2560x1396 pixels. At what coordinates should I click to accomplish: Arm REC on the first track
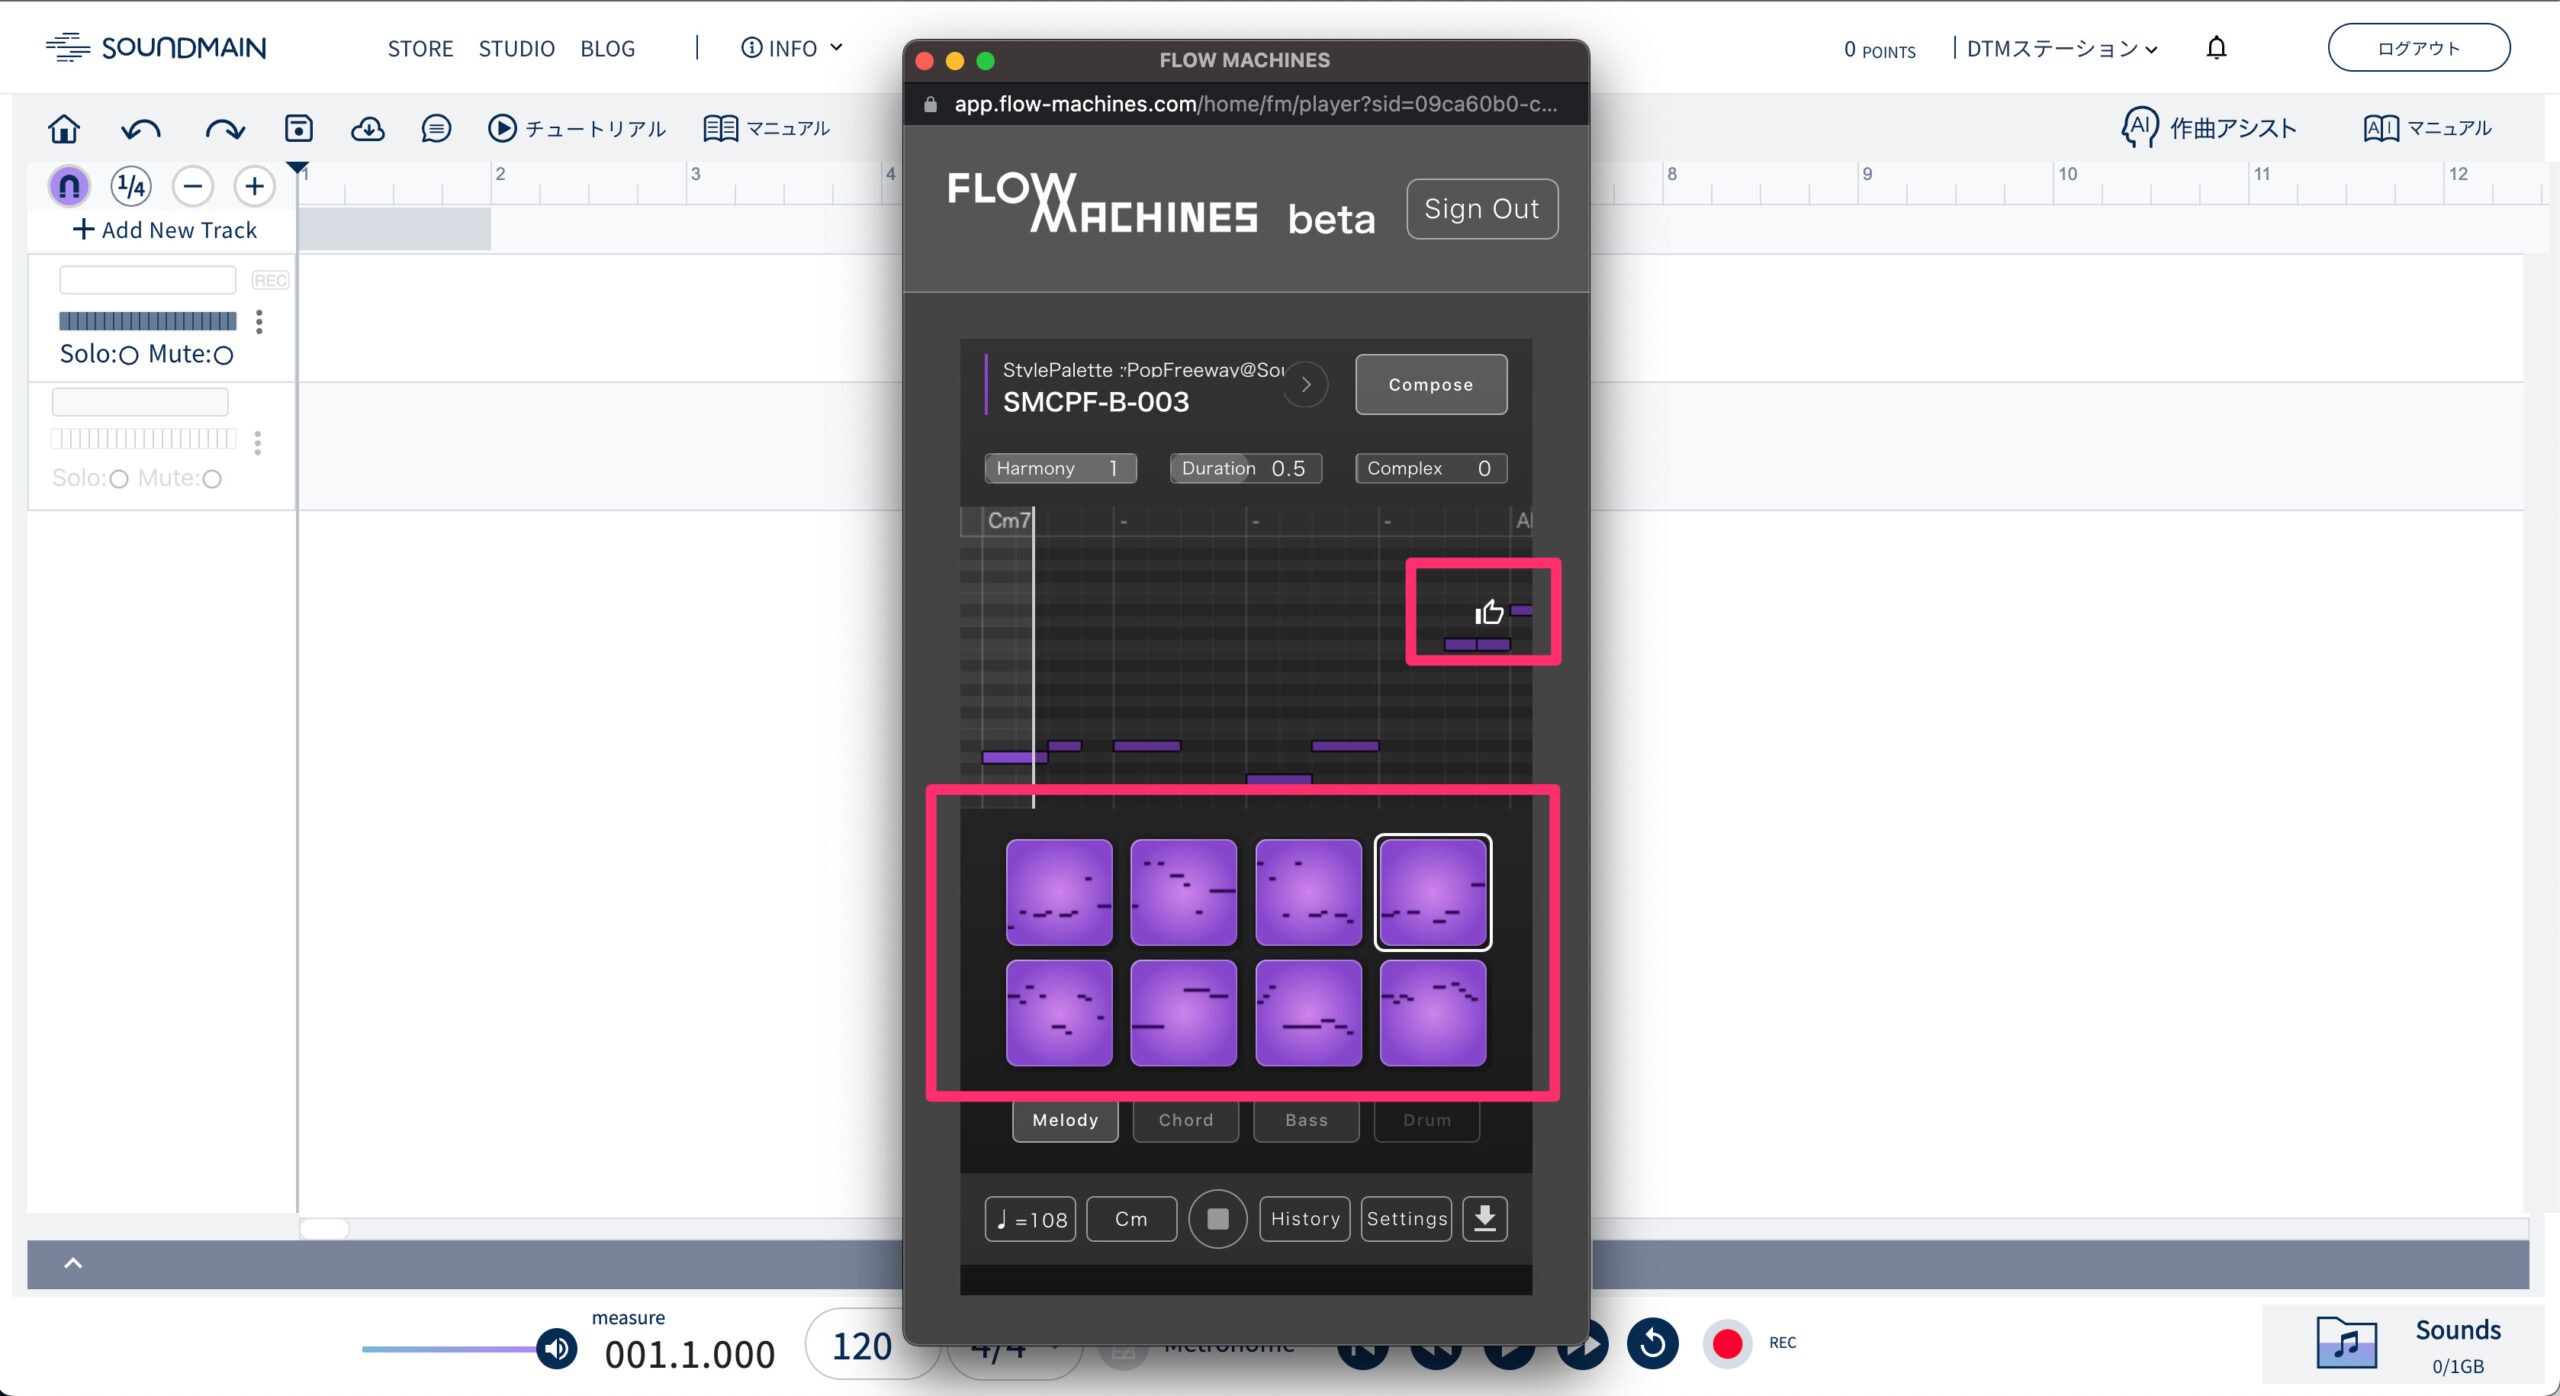point(270,281)
